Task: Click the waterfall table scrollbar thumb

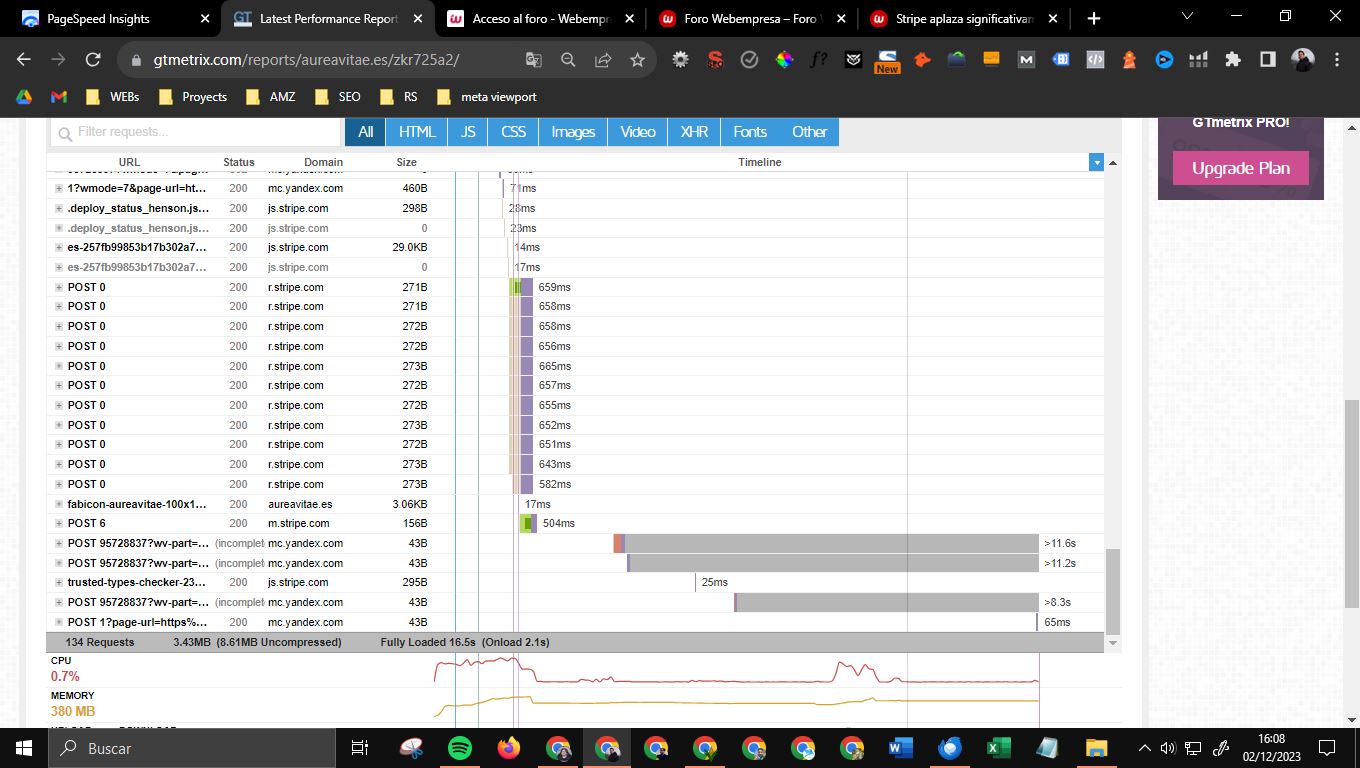Action: point(1113,590)
